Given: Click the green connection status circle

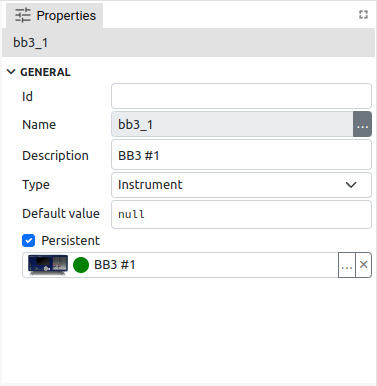Looking at the screenshot, I should 81,265.
